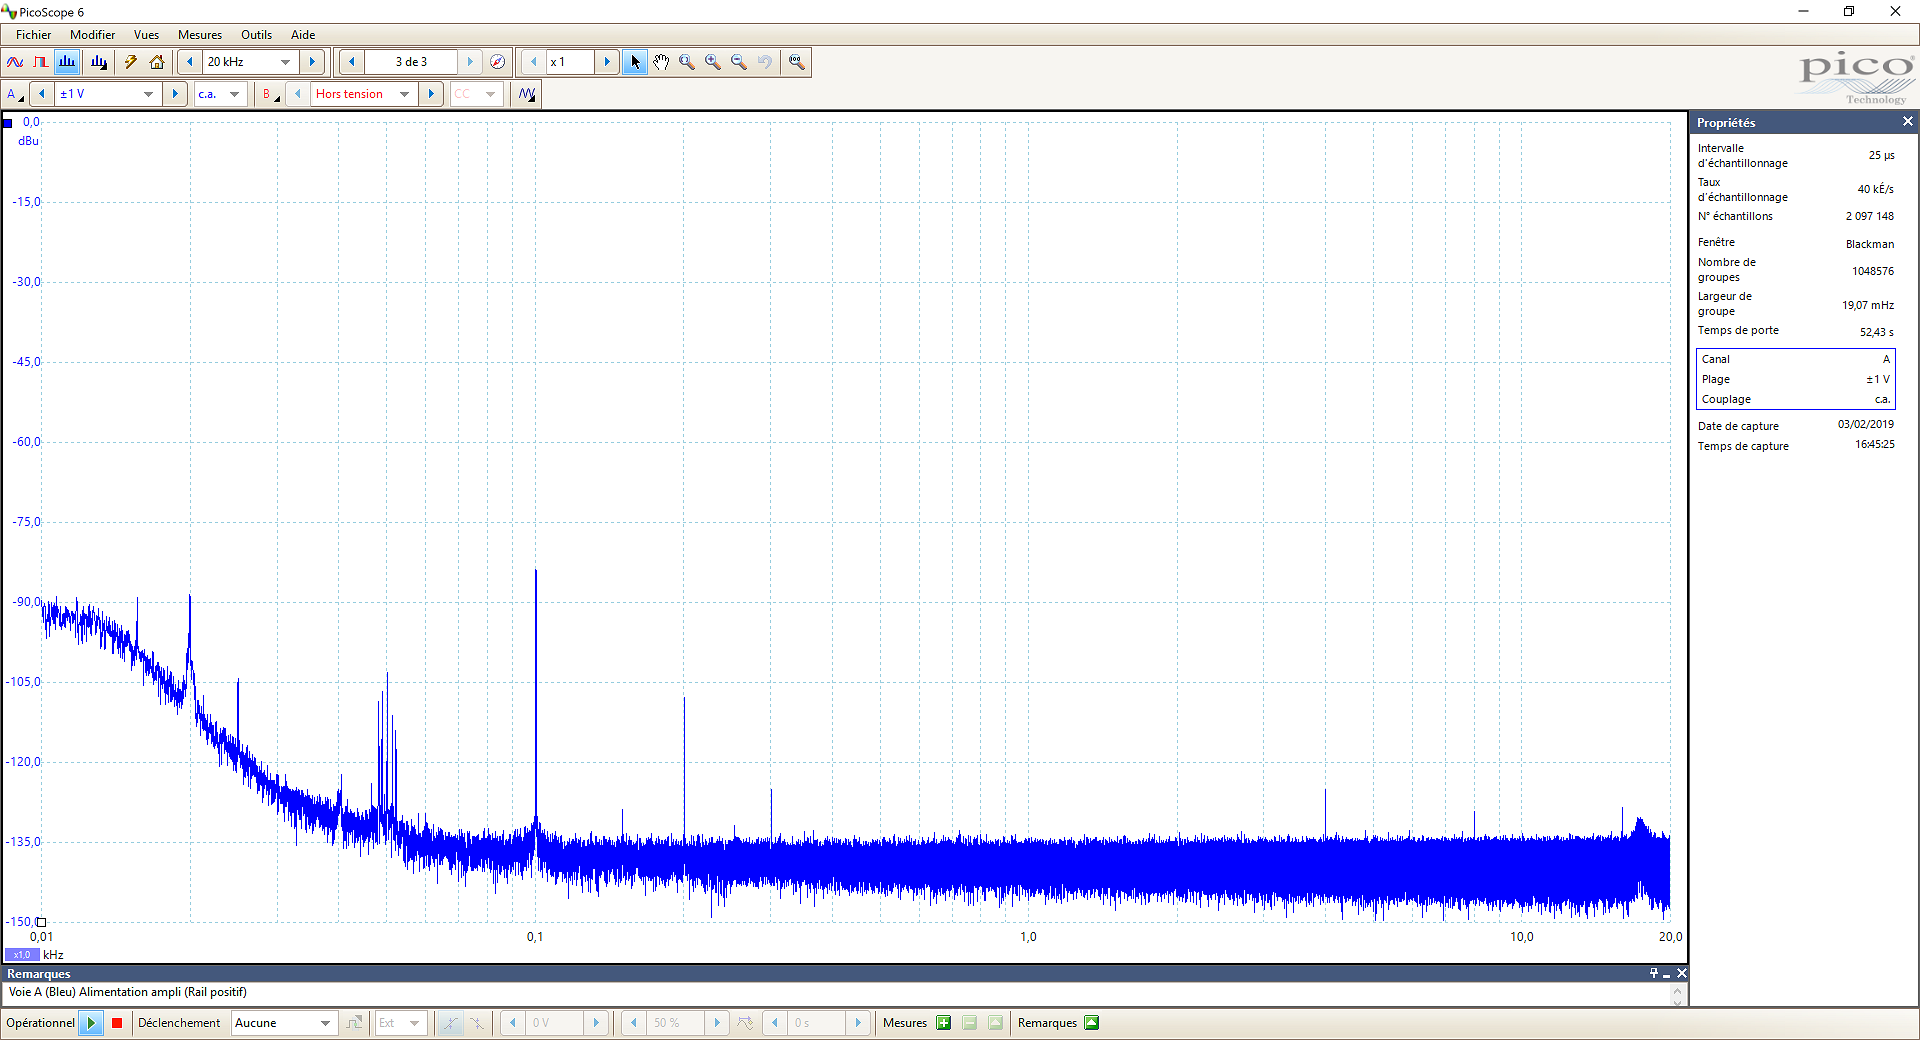This screenshot has height=1040, width=1920.
Task: Click the zoom out tool
Action: point(739,62)
